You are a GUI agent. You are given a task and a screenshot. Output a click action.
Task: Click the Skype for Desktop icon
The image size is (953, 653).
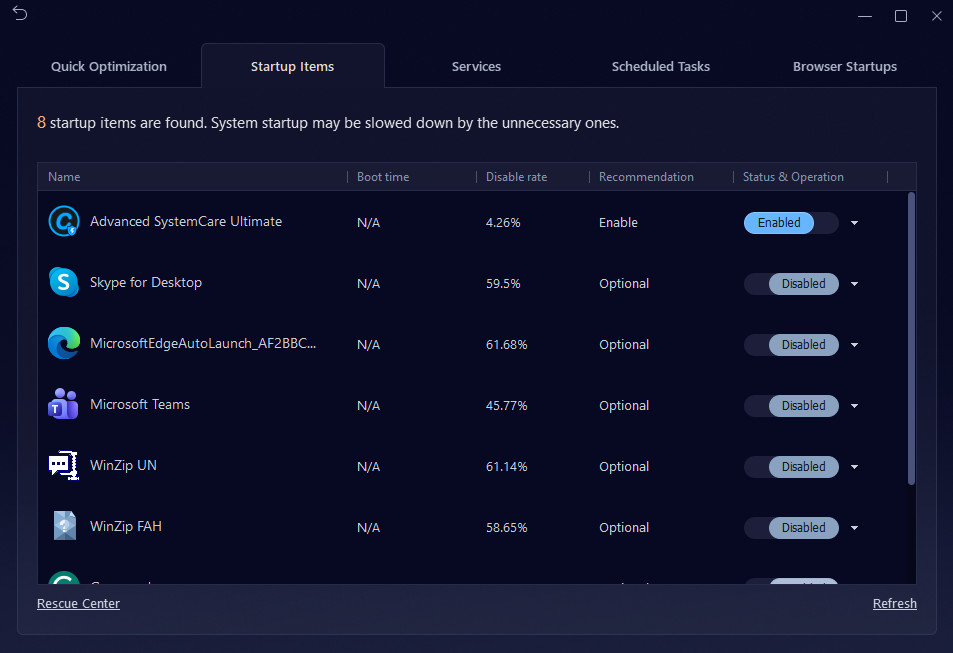[64, 282]
